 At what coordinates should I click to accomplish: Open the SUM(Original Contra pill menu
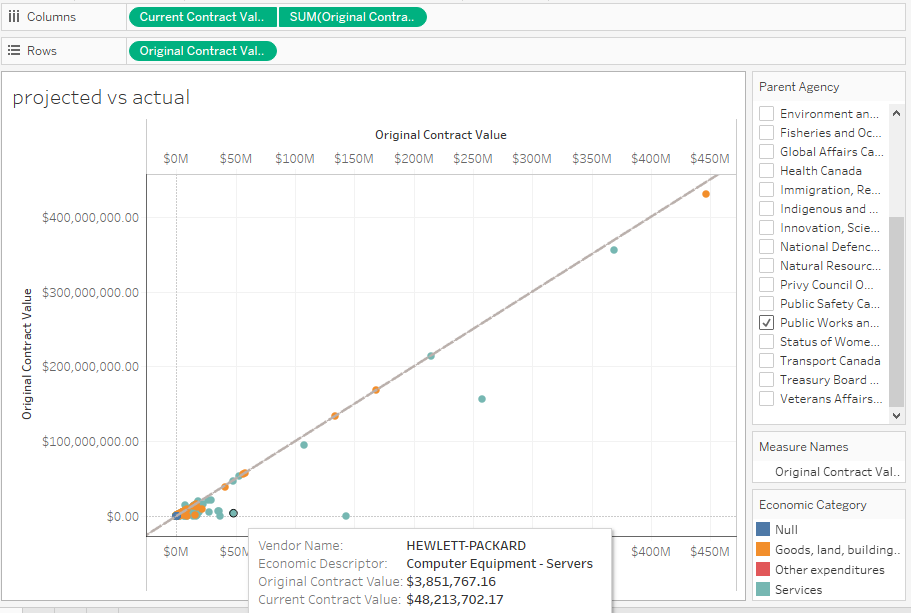(419, 17)
